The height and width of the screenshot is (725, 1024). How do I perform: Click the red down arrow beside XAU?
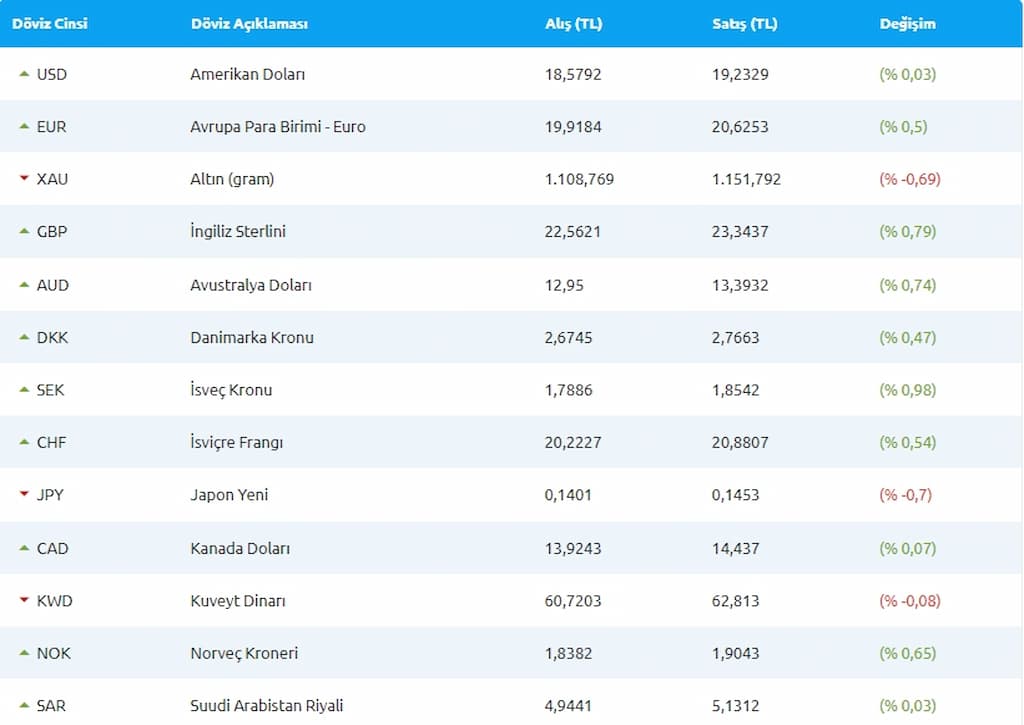(x=24, y=179)
